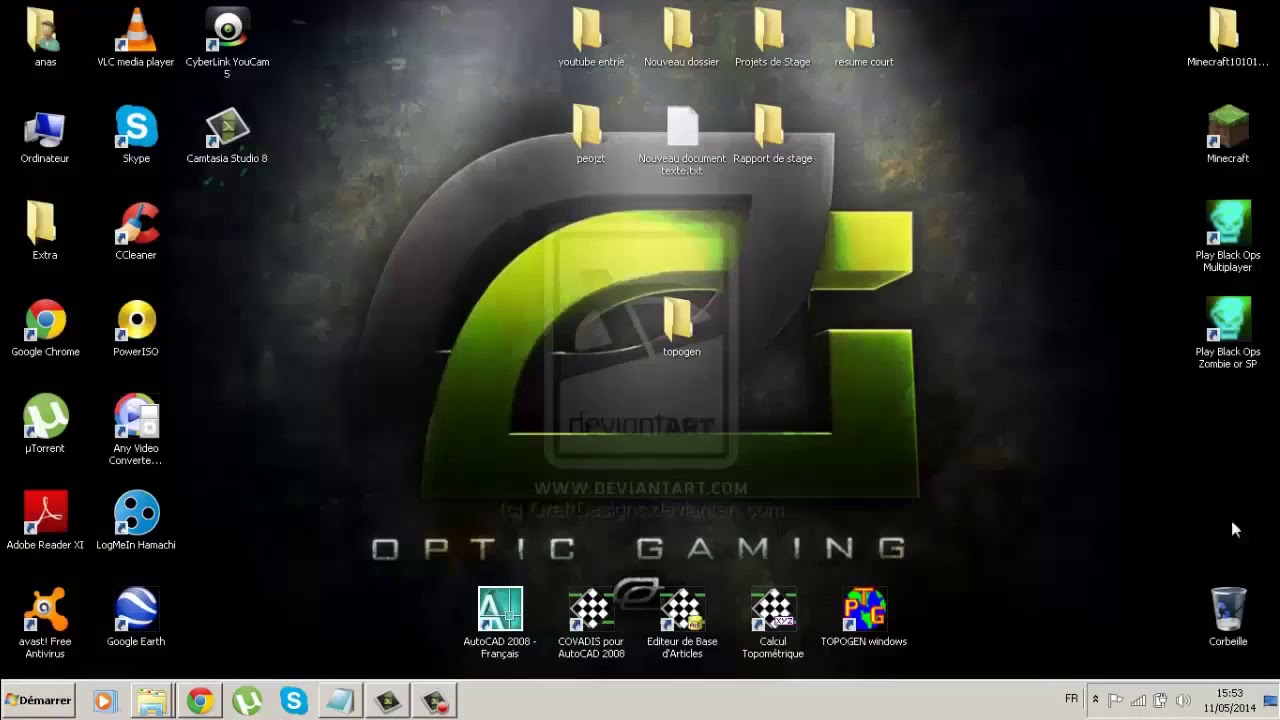Launch PowerISO from the desktop

(136, 328)
